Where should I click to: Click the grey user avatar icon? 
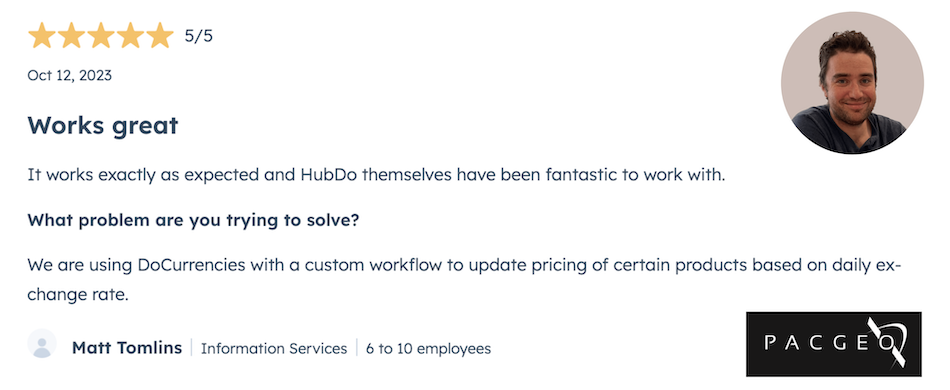(42, 344)
